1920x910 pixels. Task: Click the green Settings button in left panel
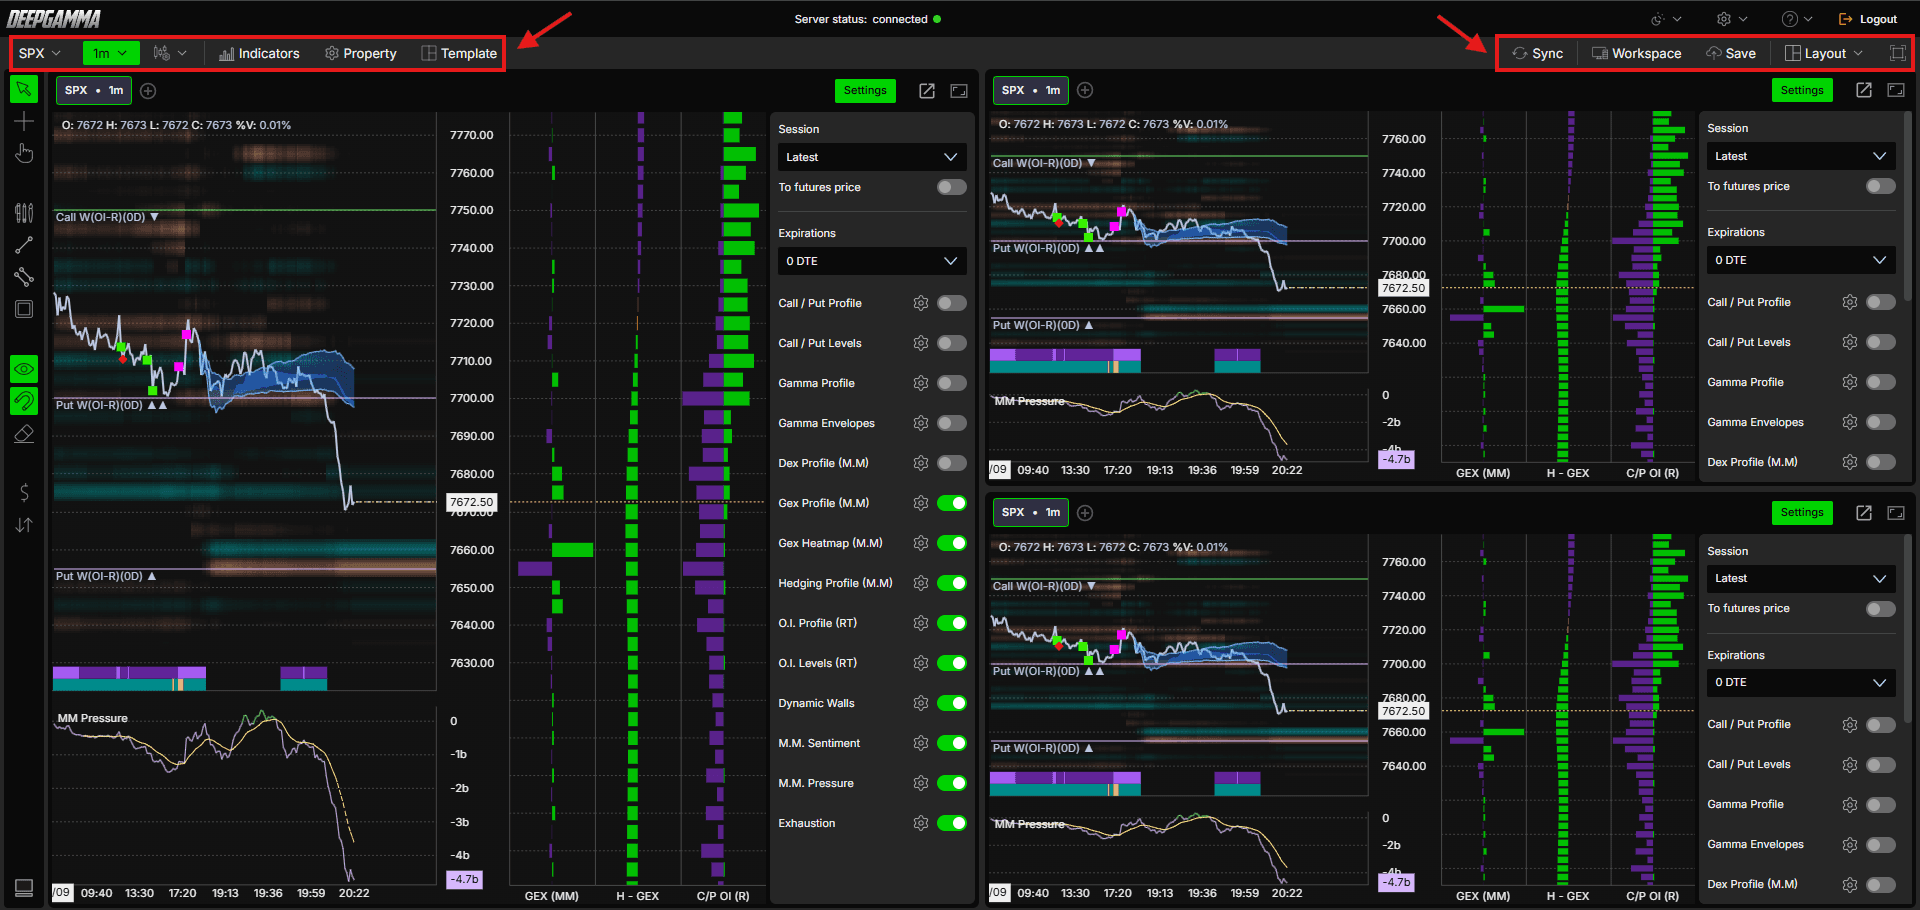tap(865, 91)
